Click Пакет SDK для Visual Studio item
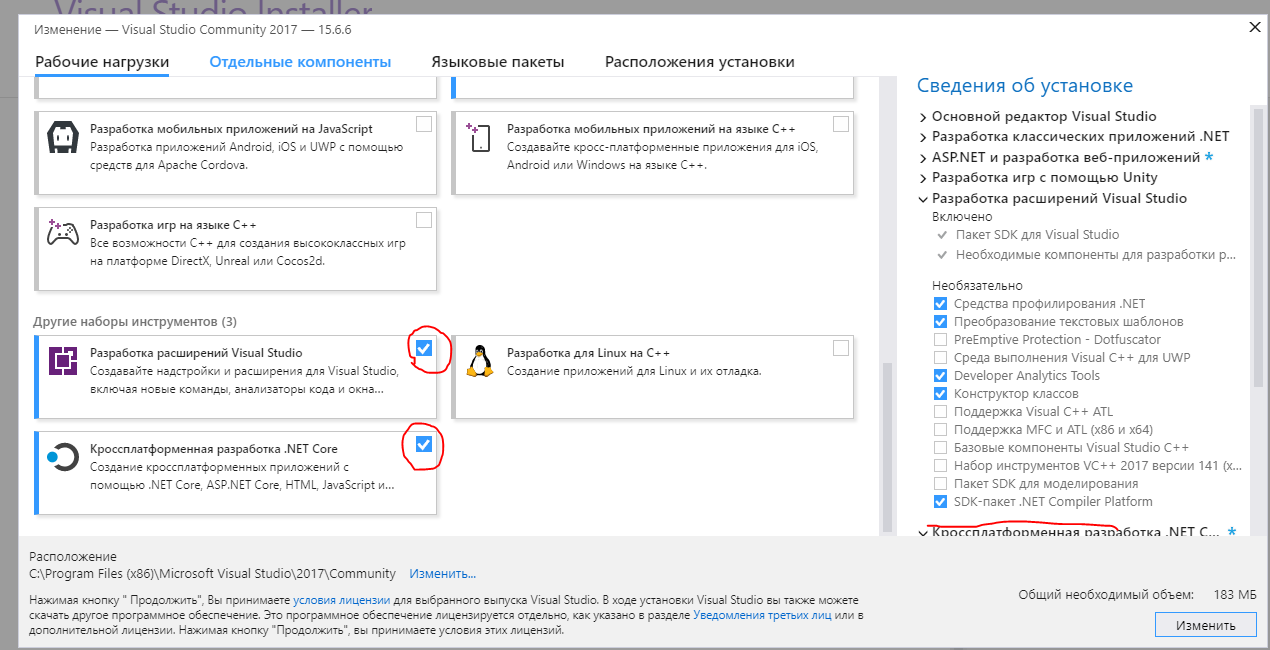Viewport: 1270px width, 650px height. click(x=1036, y=234)
